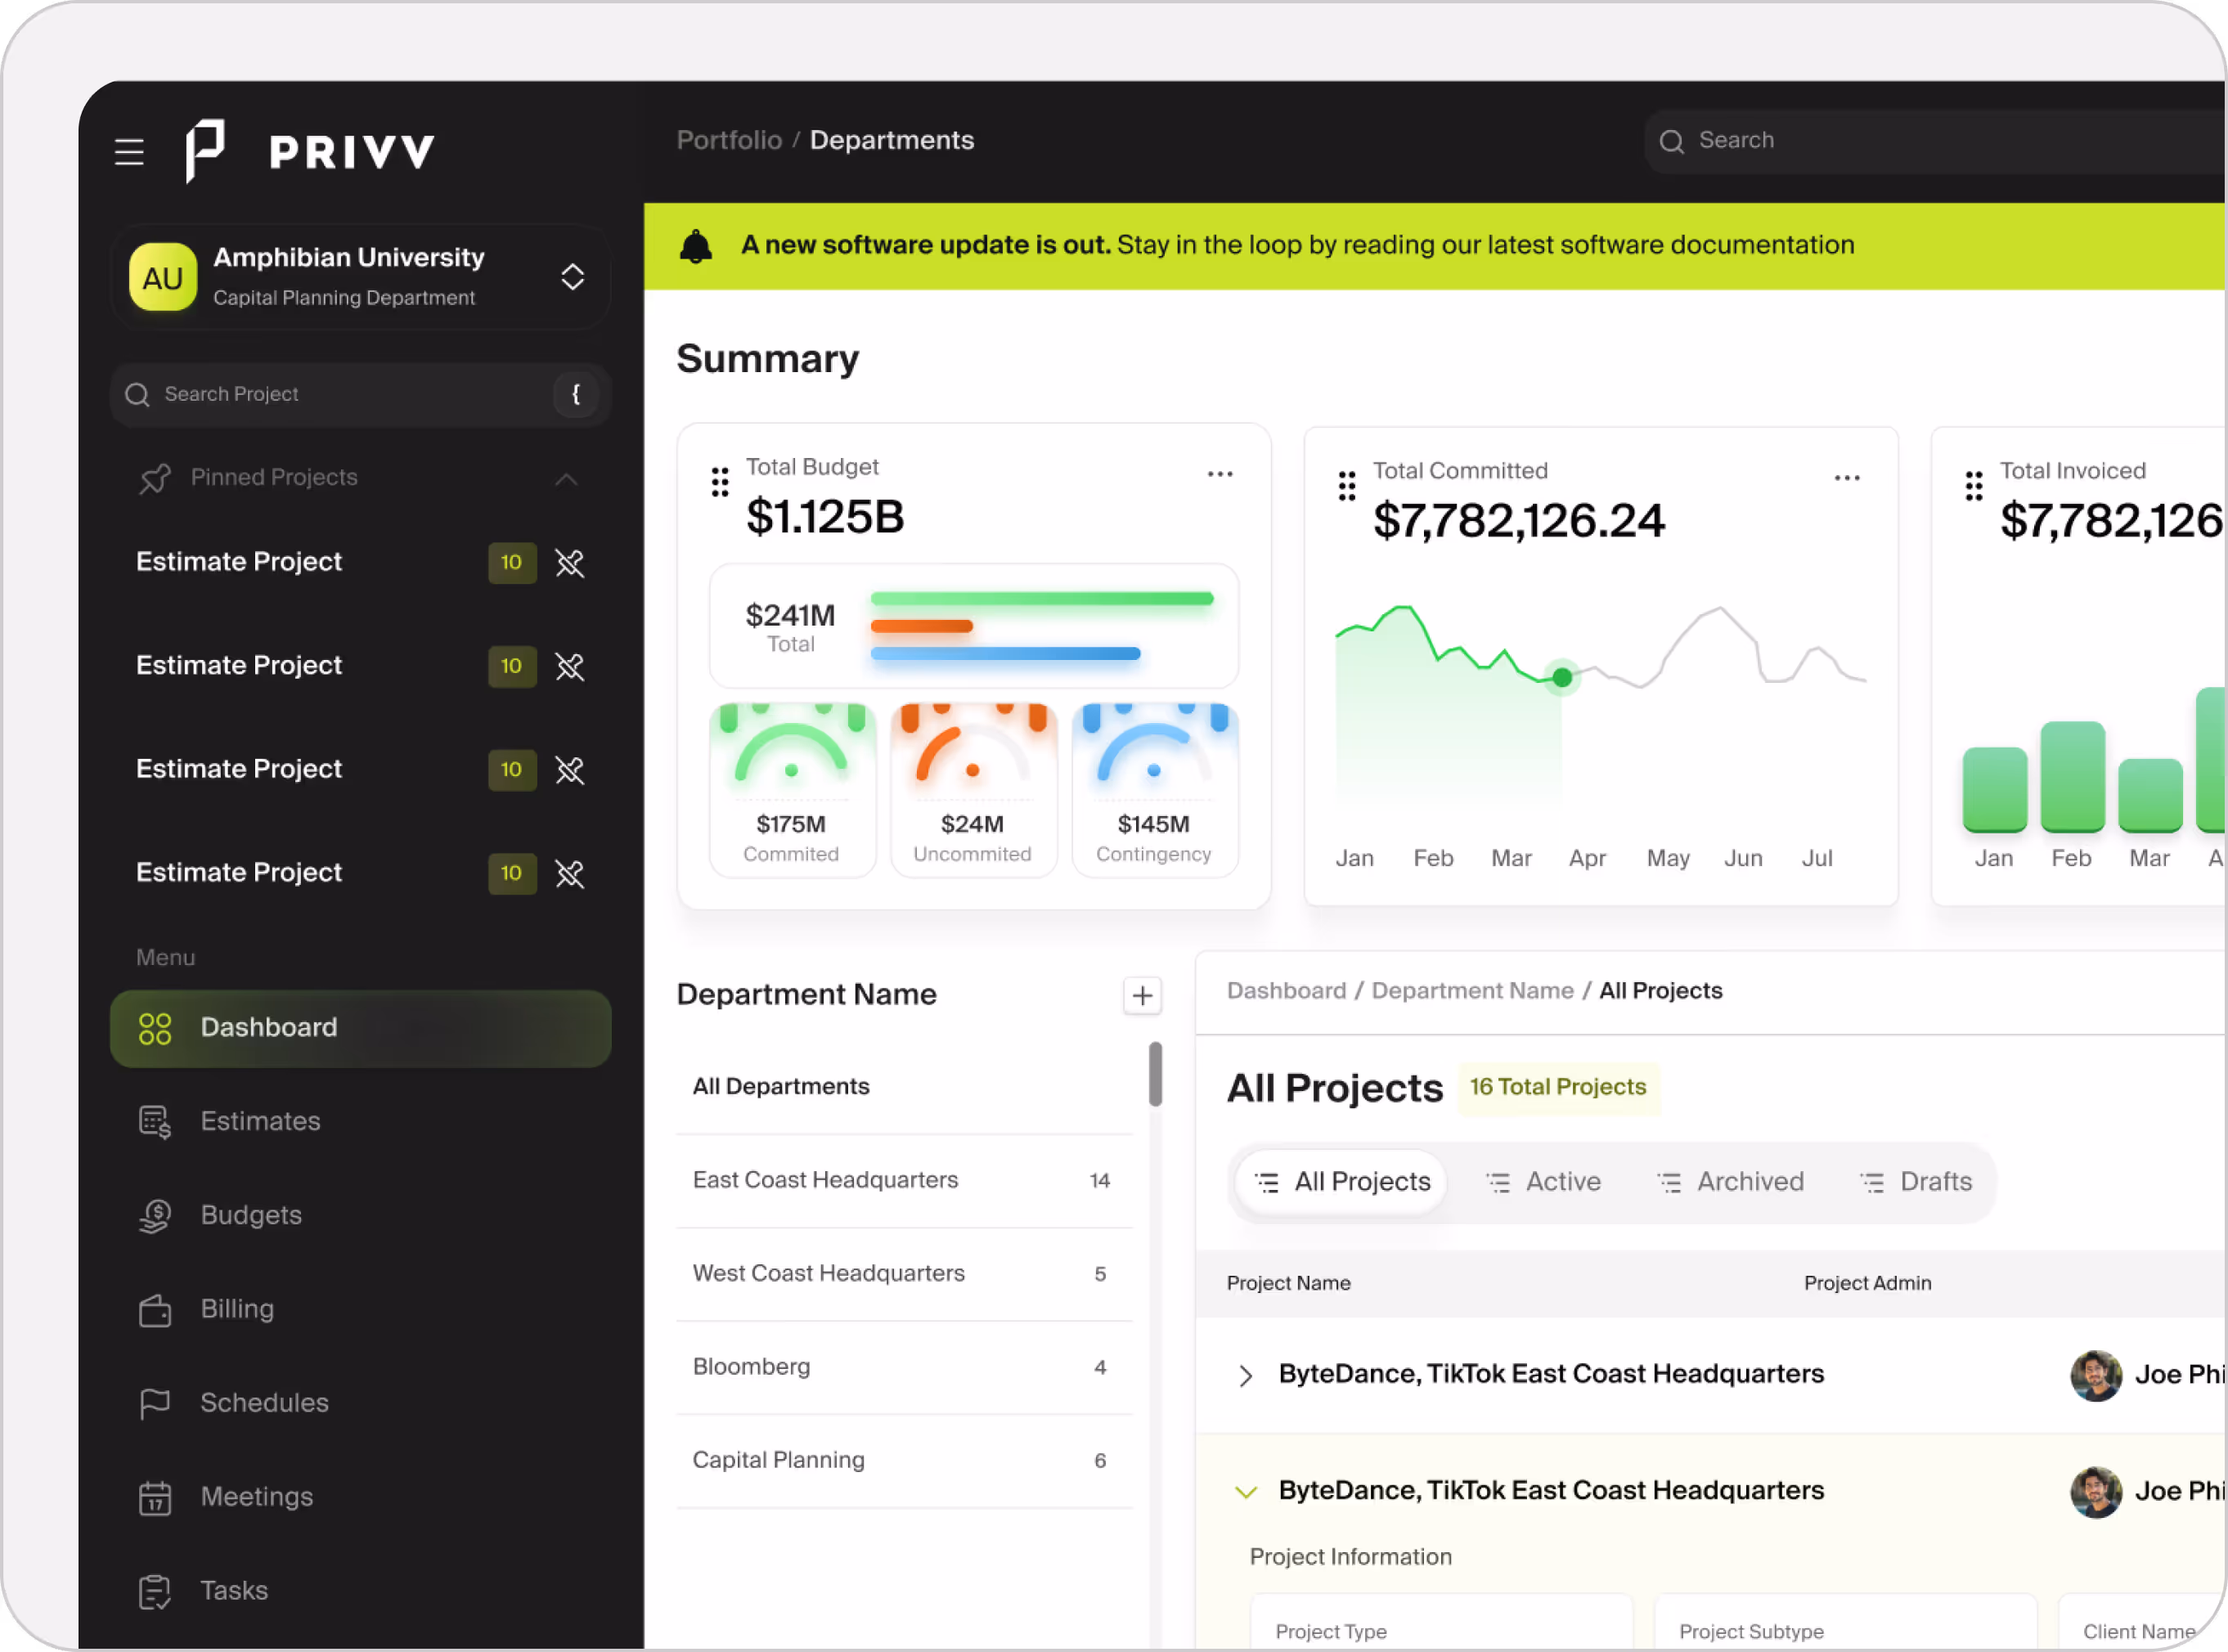Click the Portfolio breadcrumb link
This screenshot has height=1652, width=2228.
pos(729,140)
